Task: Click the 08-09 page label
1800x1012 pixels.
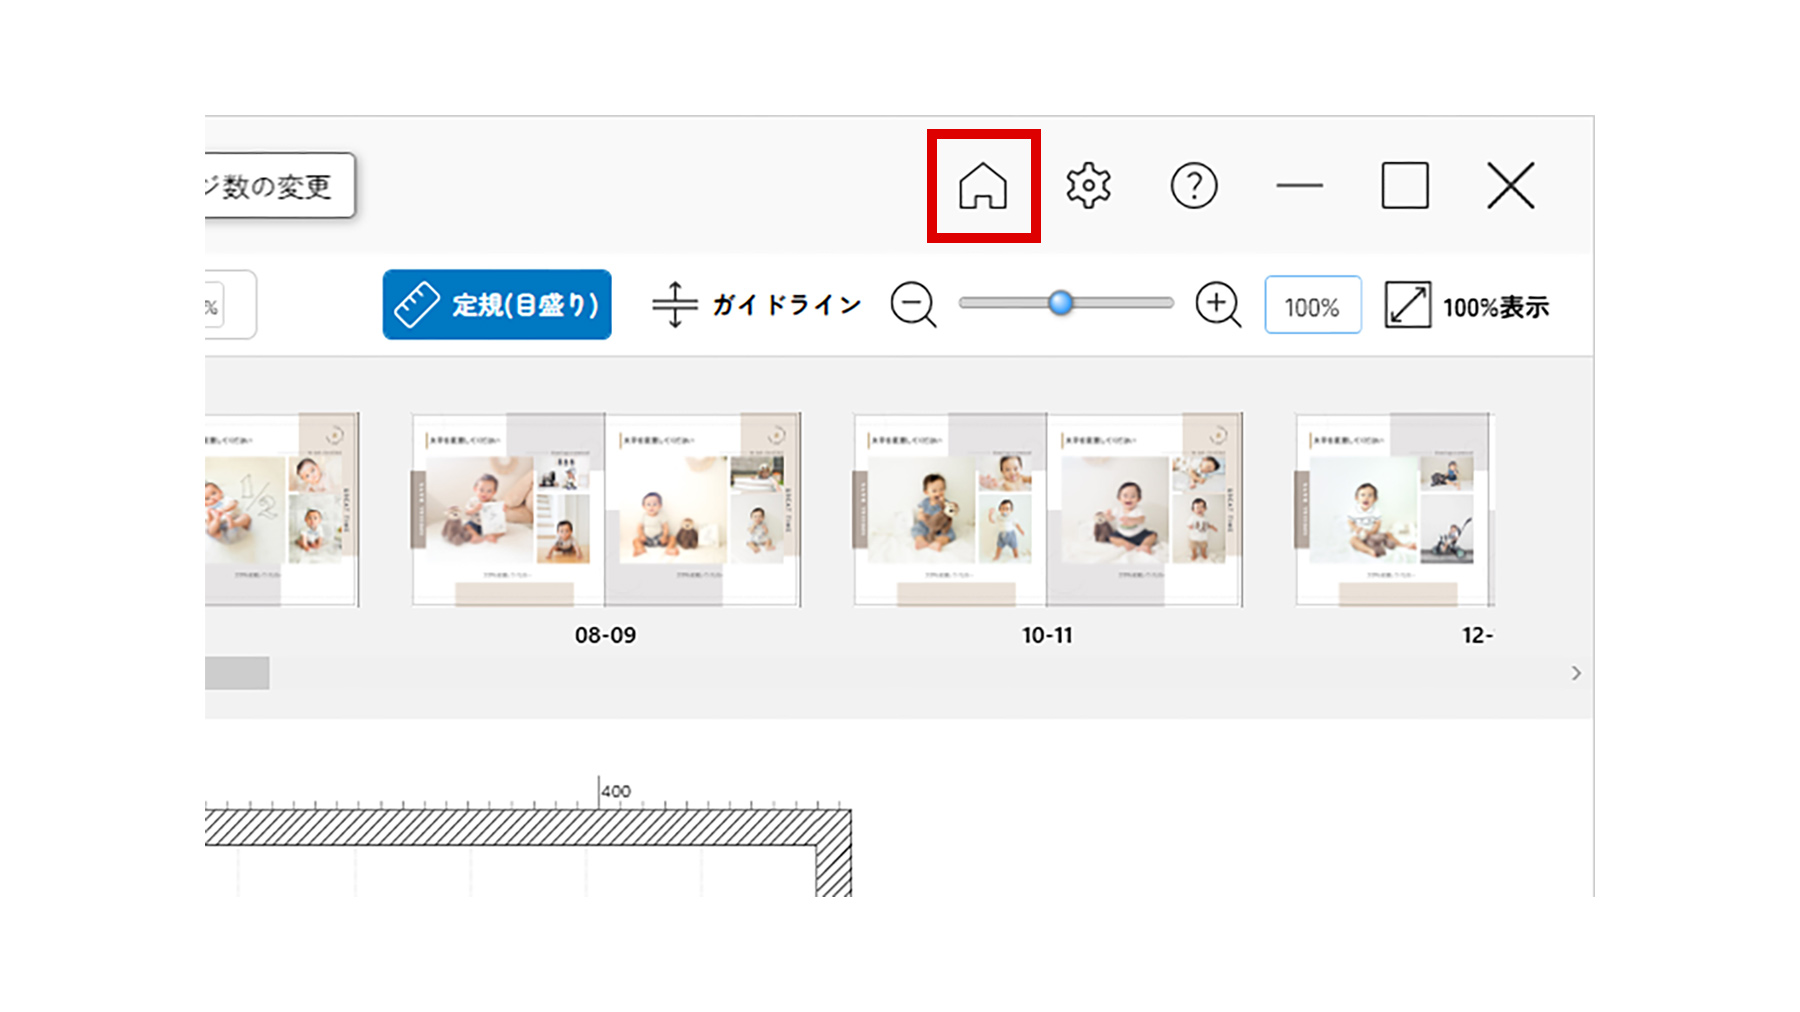Action: tap(605, 635)
